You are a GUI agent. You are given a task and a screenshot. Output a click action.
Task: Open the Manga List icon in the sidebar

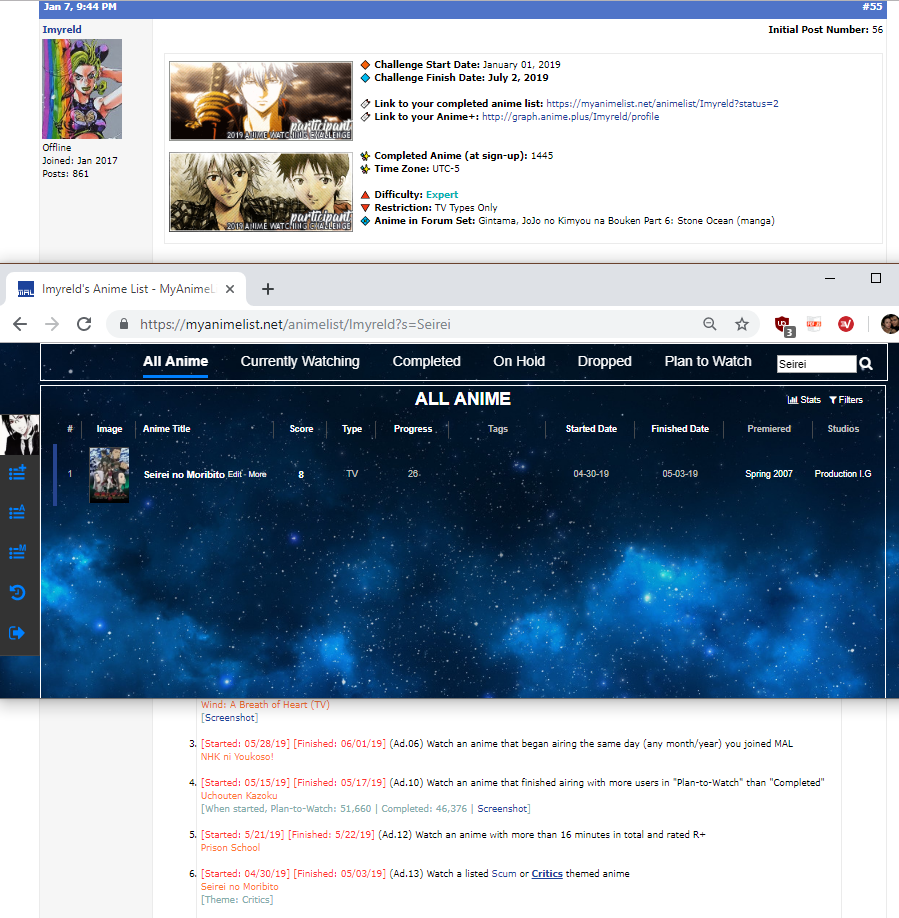click(x=18, y=551)
